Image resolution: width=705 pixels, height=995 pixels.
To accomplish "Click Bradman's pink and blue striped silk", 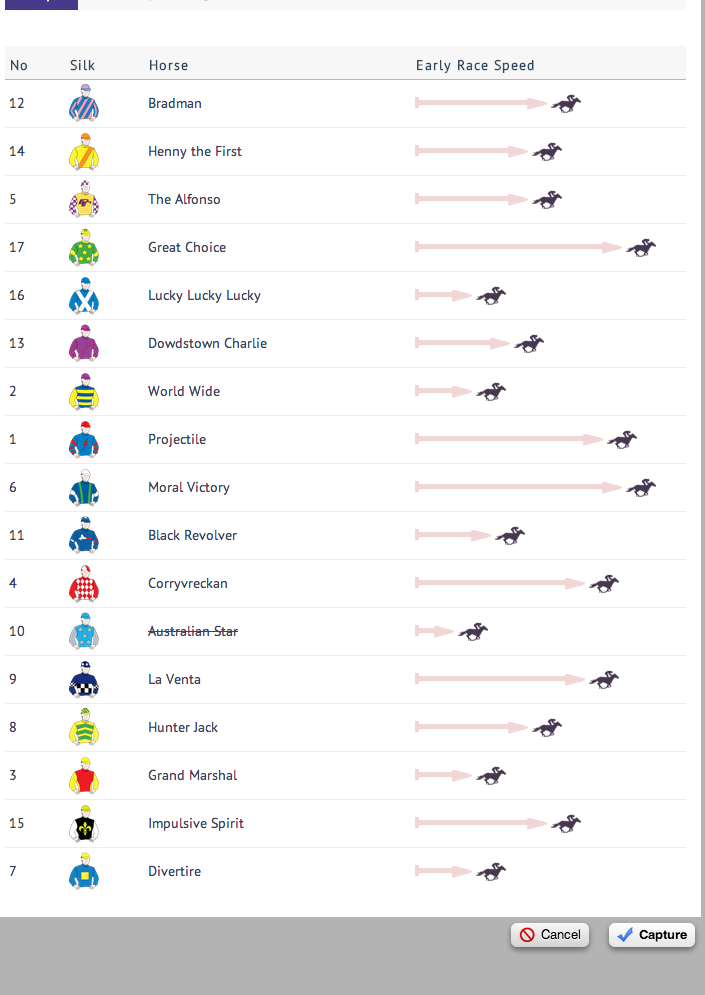I will tap(84, 103).
